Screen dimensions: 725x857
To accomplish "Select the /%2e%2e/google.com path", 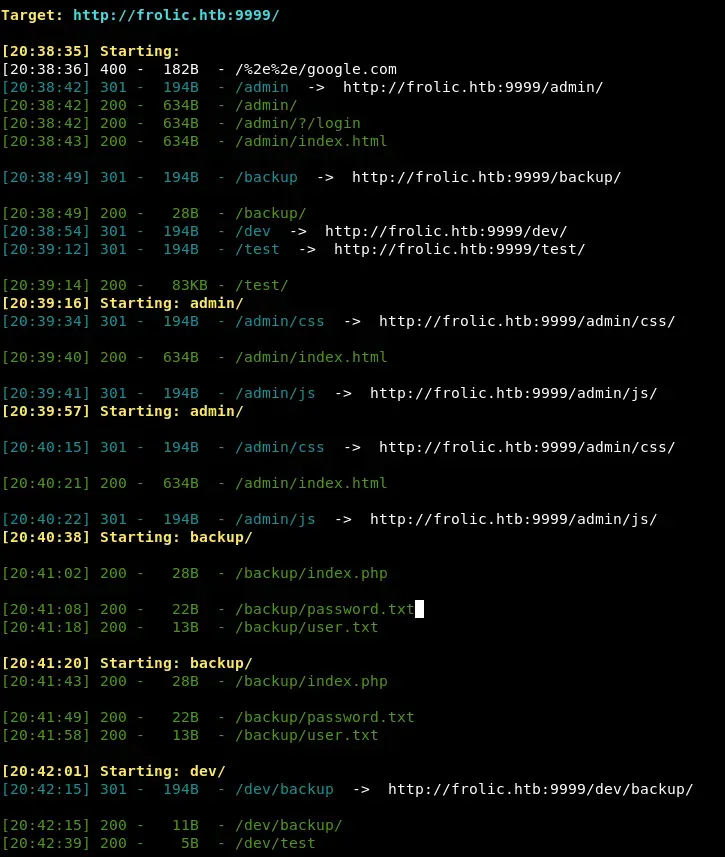I will tap(316, 70).
